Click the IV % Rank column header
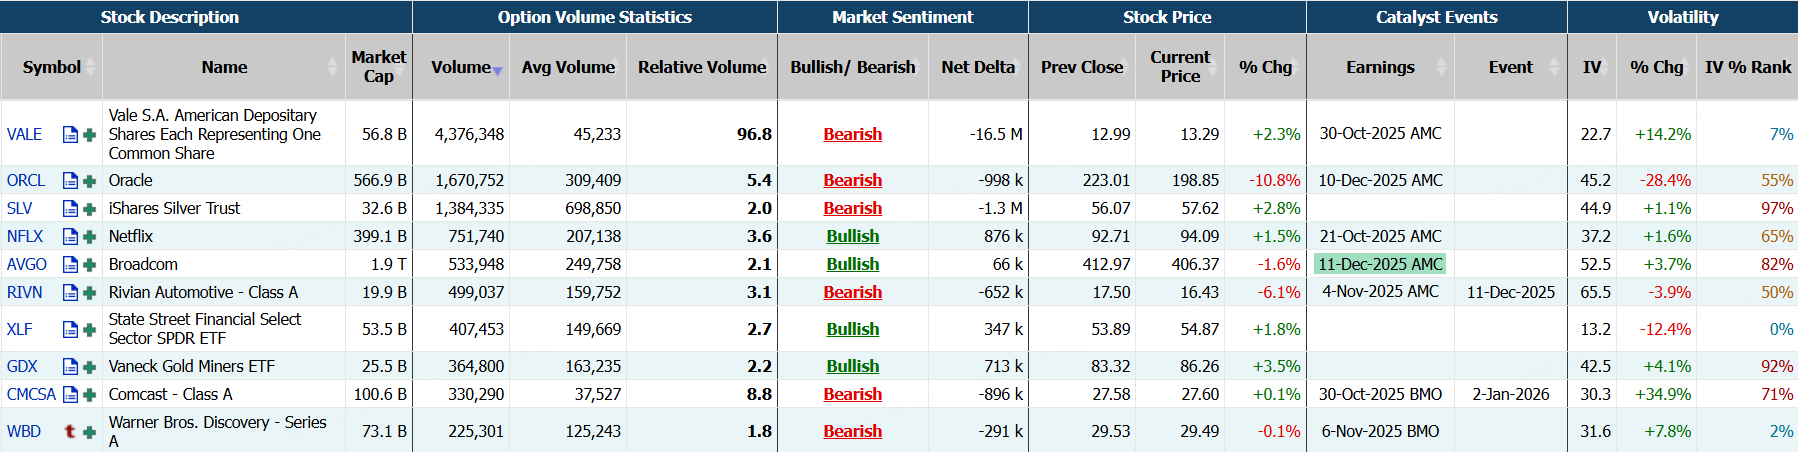 [x=1747, y=67]
